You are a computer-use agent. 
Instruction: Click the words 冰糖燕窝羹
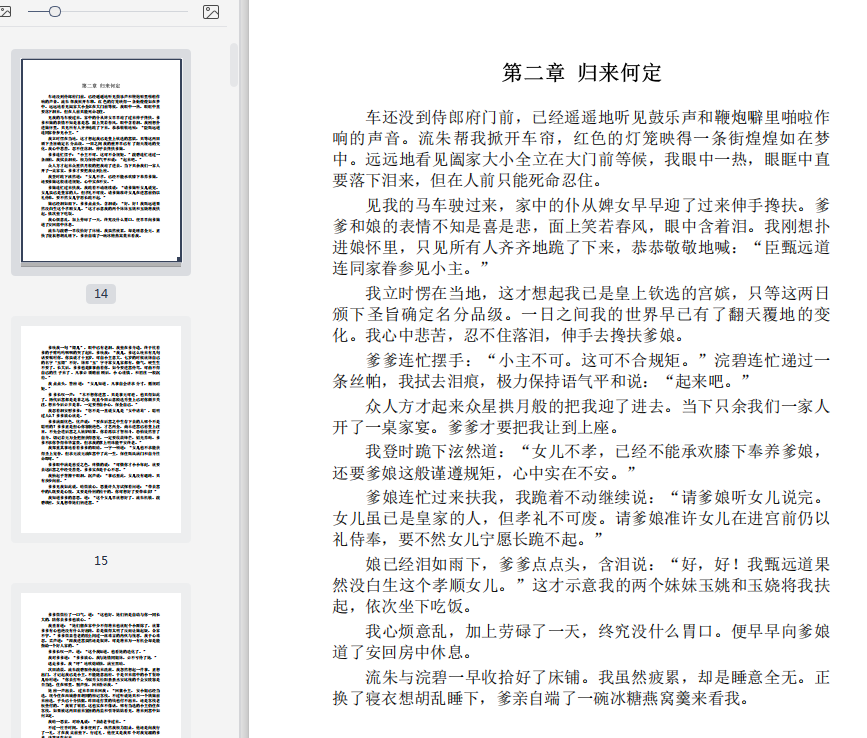pos(652,698)
